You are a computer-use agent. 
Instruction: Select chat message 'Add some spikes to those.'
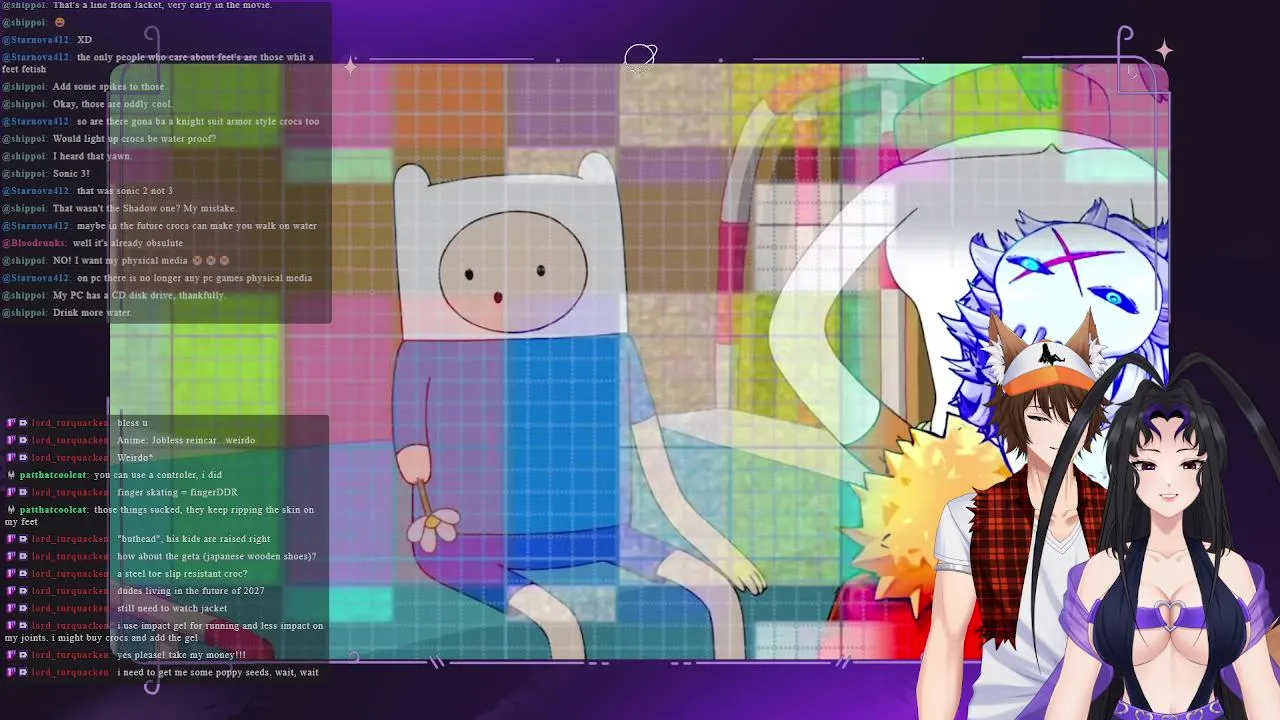tap(110, 87)
